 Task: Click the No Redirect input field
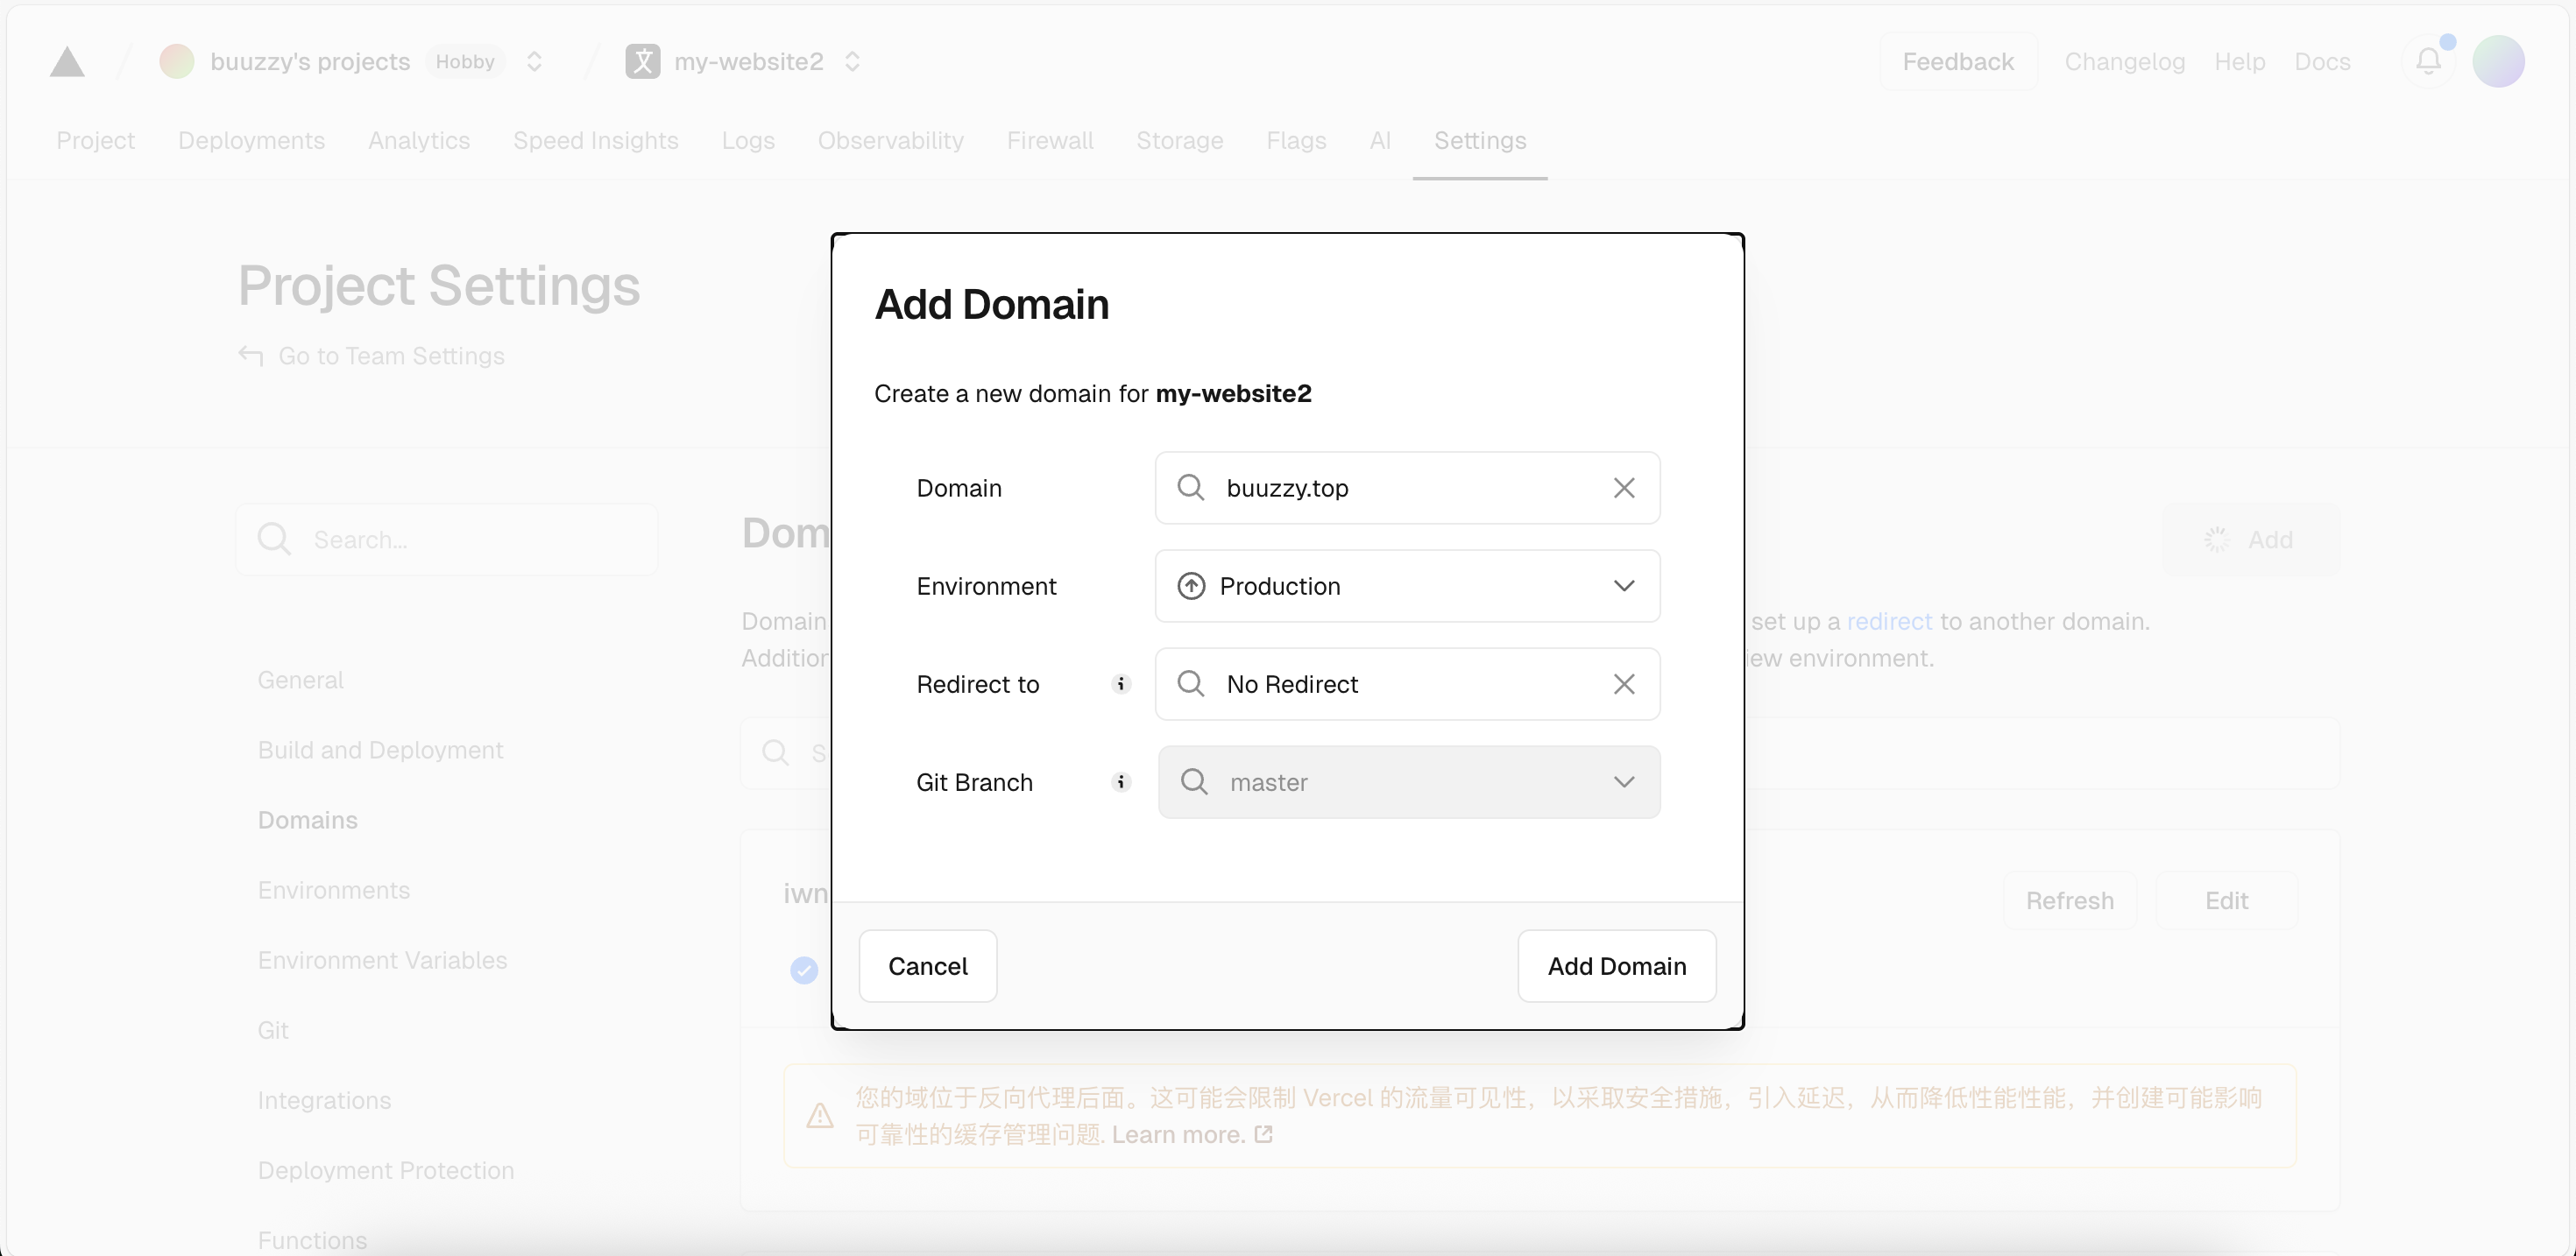(1408, 684)
